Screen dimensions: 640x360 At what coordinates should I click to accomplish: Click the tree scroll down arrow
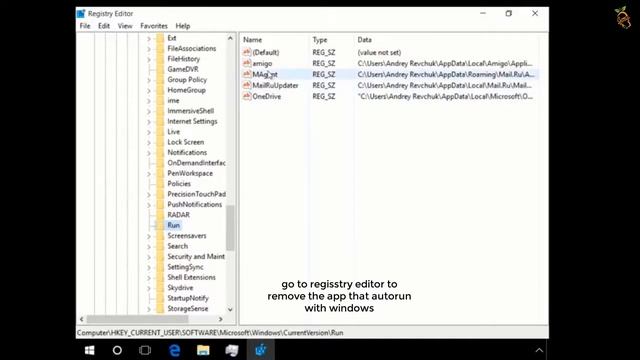(230, 309)
